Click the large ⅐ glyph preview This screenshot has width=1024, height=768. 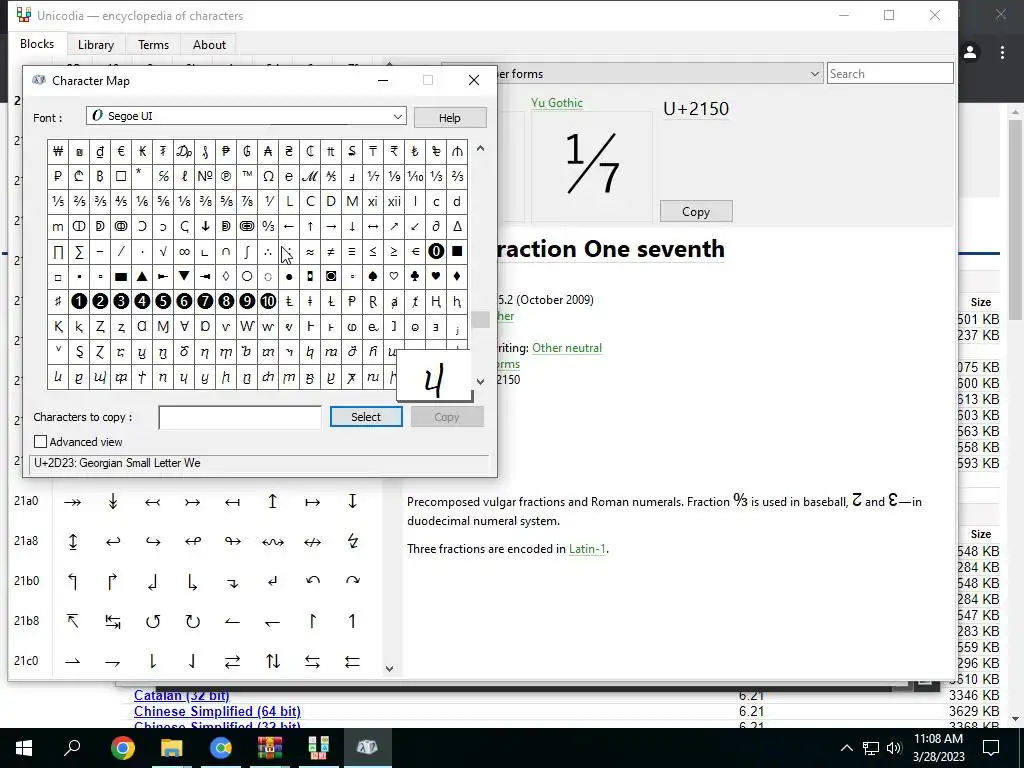tap(592, 165)
